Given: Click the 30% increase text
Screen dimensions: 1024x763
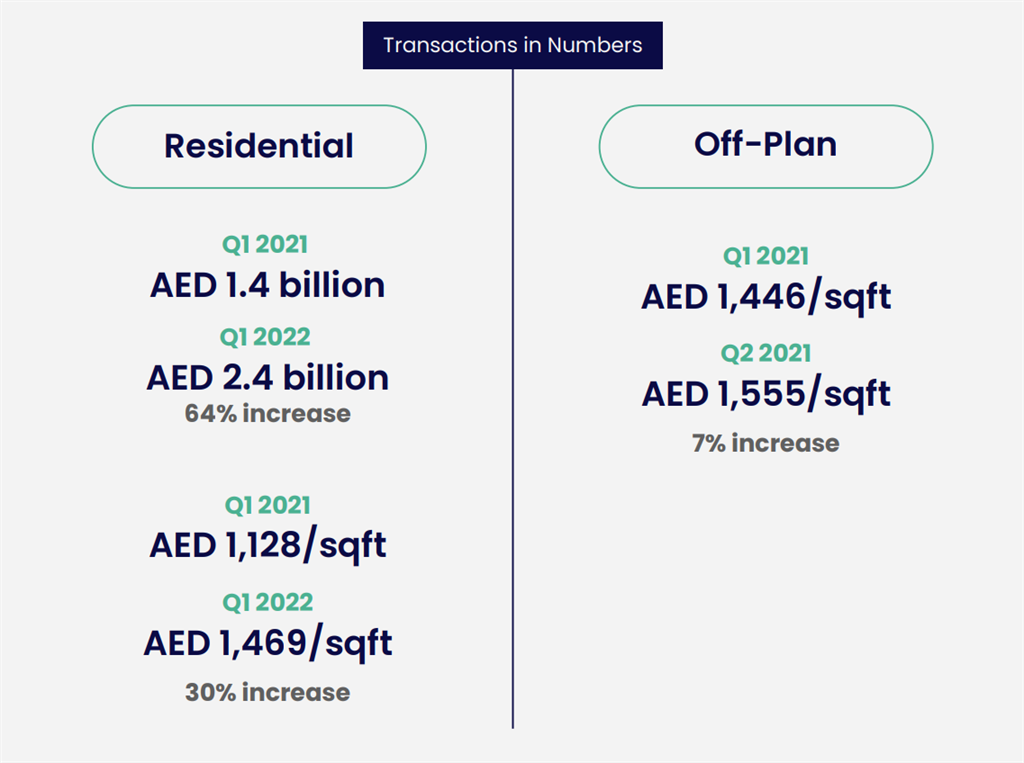Looking at the screenshot, I should [x=268, y=692].
